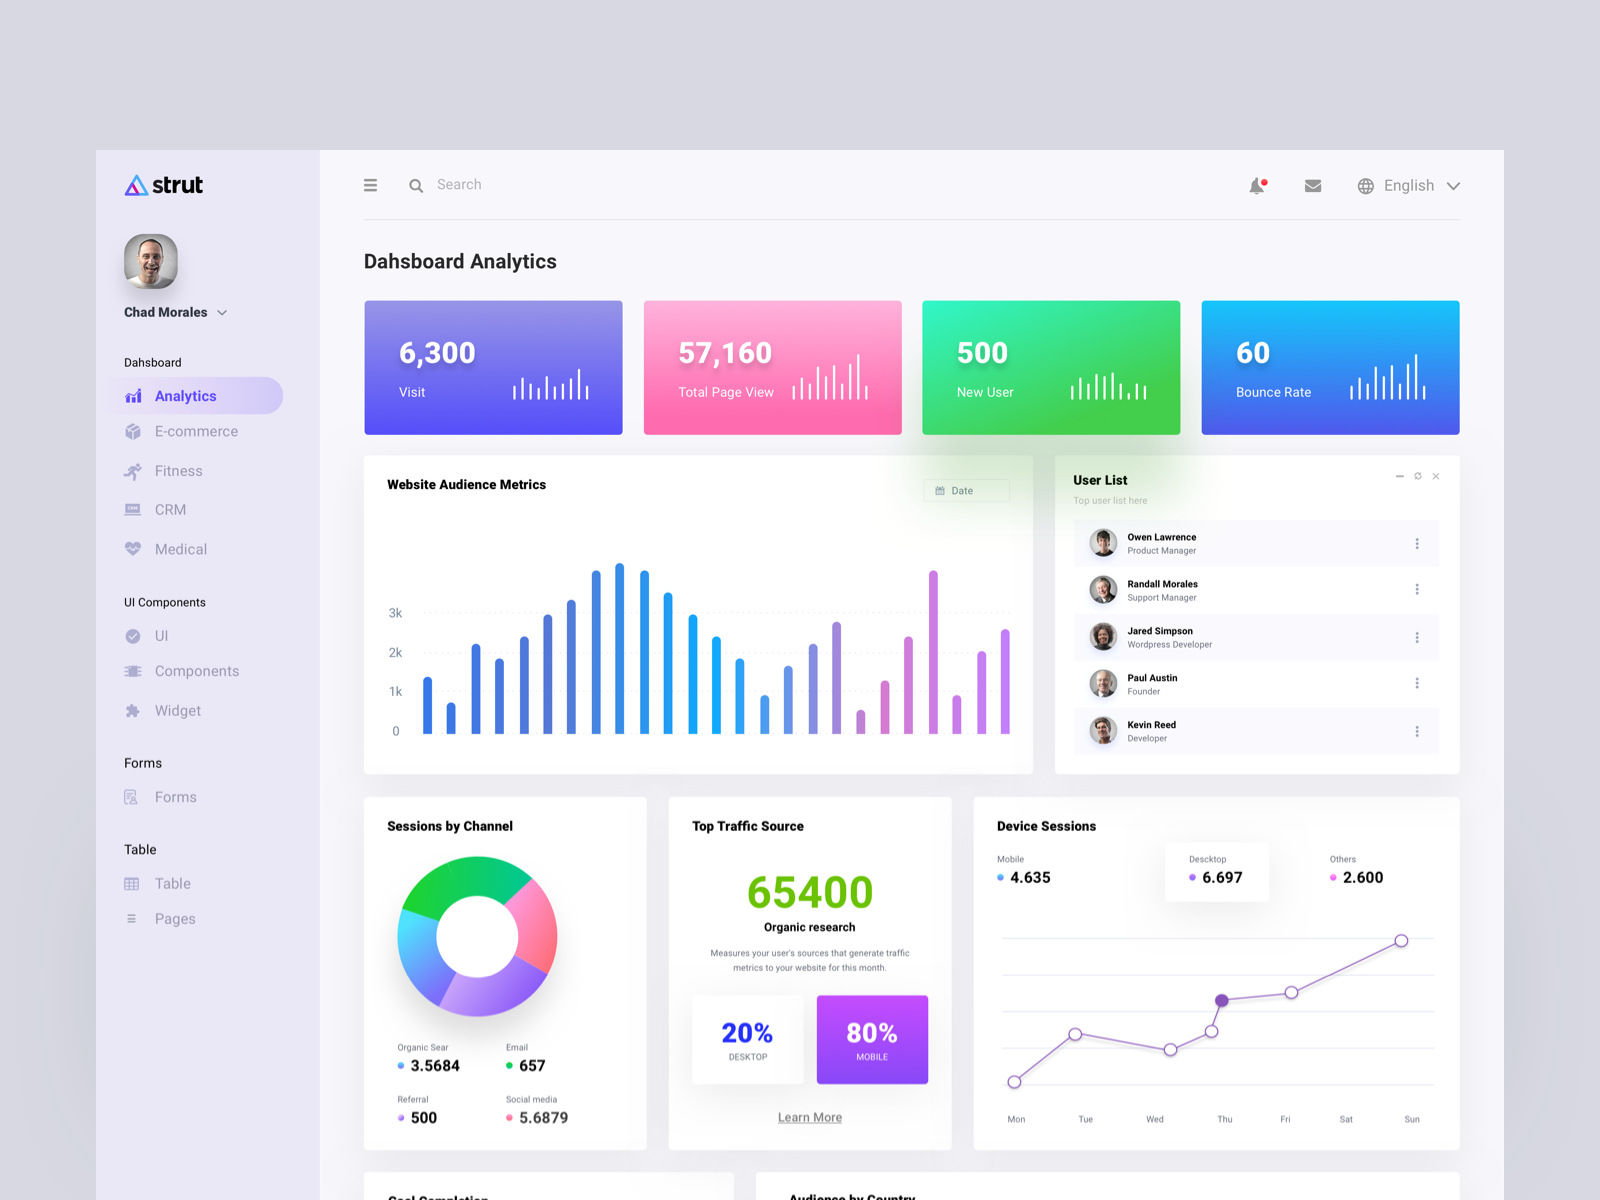
Task: Click the pink segment of donut chart
Action: 535,925
